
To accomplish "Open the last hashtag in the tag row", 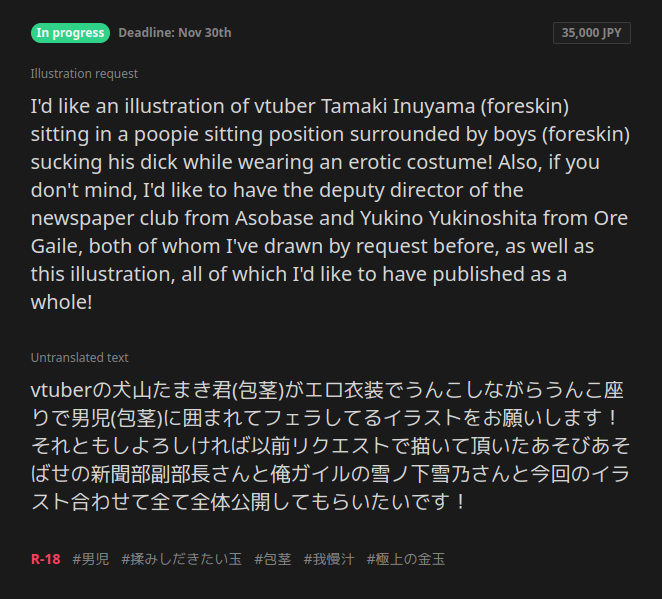I will [405, 560].
